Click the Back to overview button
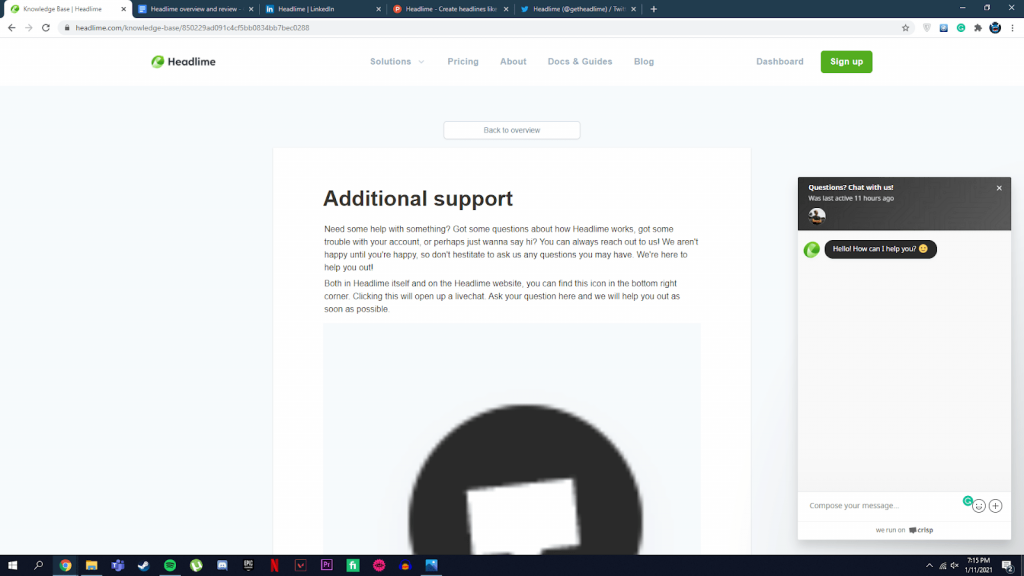 [512, 130]
